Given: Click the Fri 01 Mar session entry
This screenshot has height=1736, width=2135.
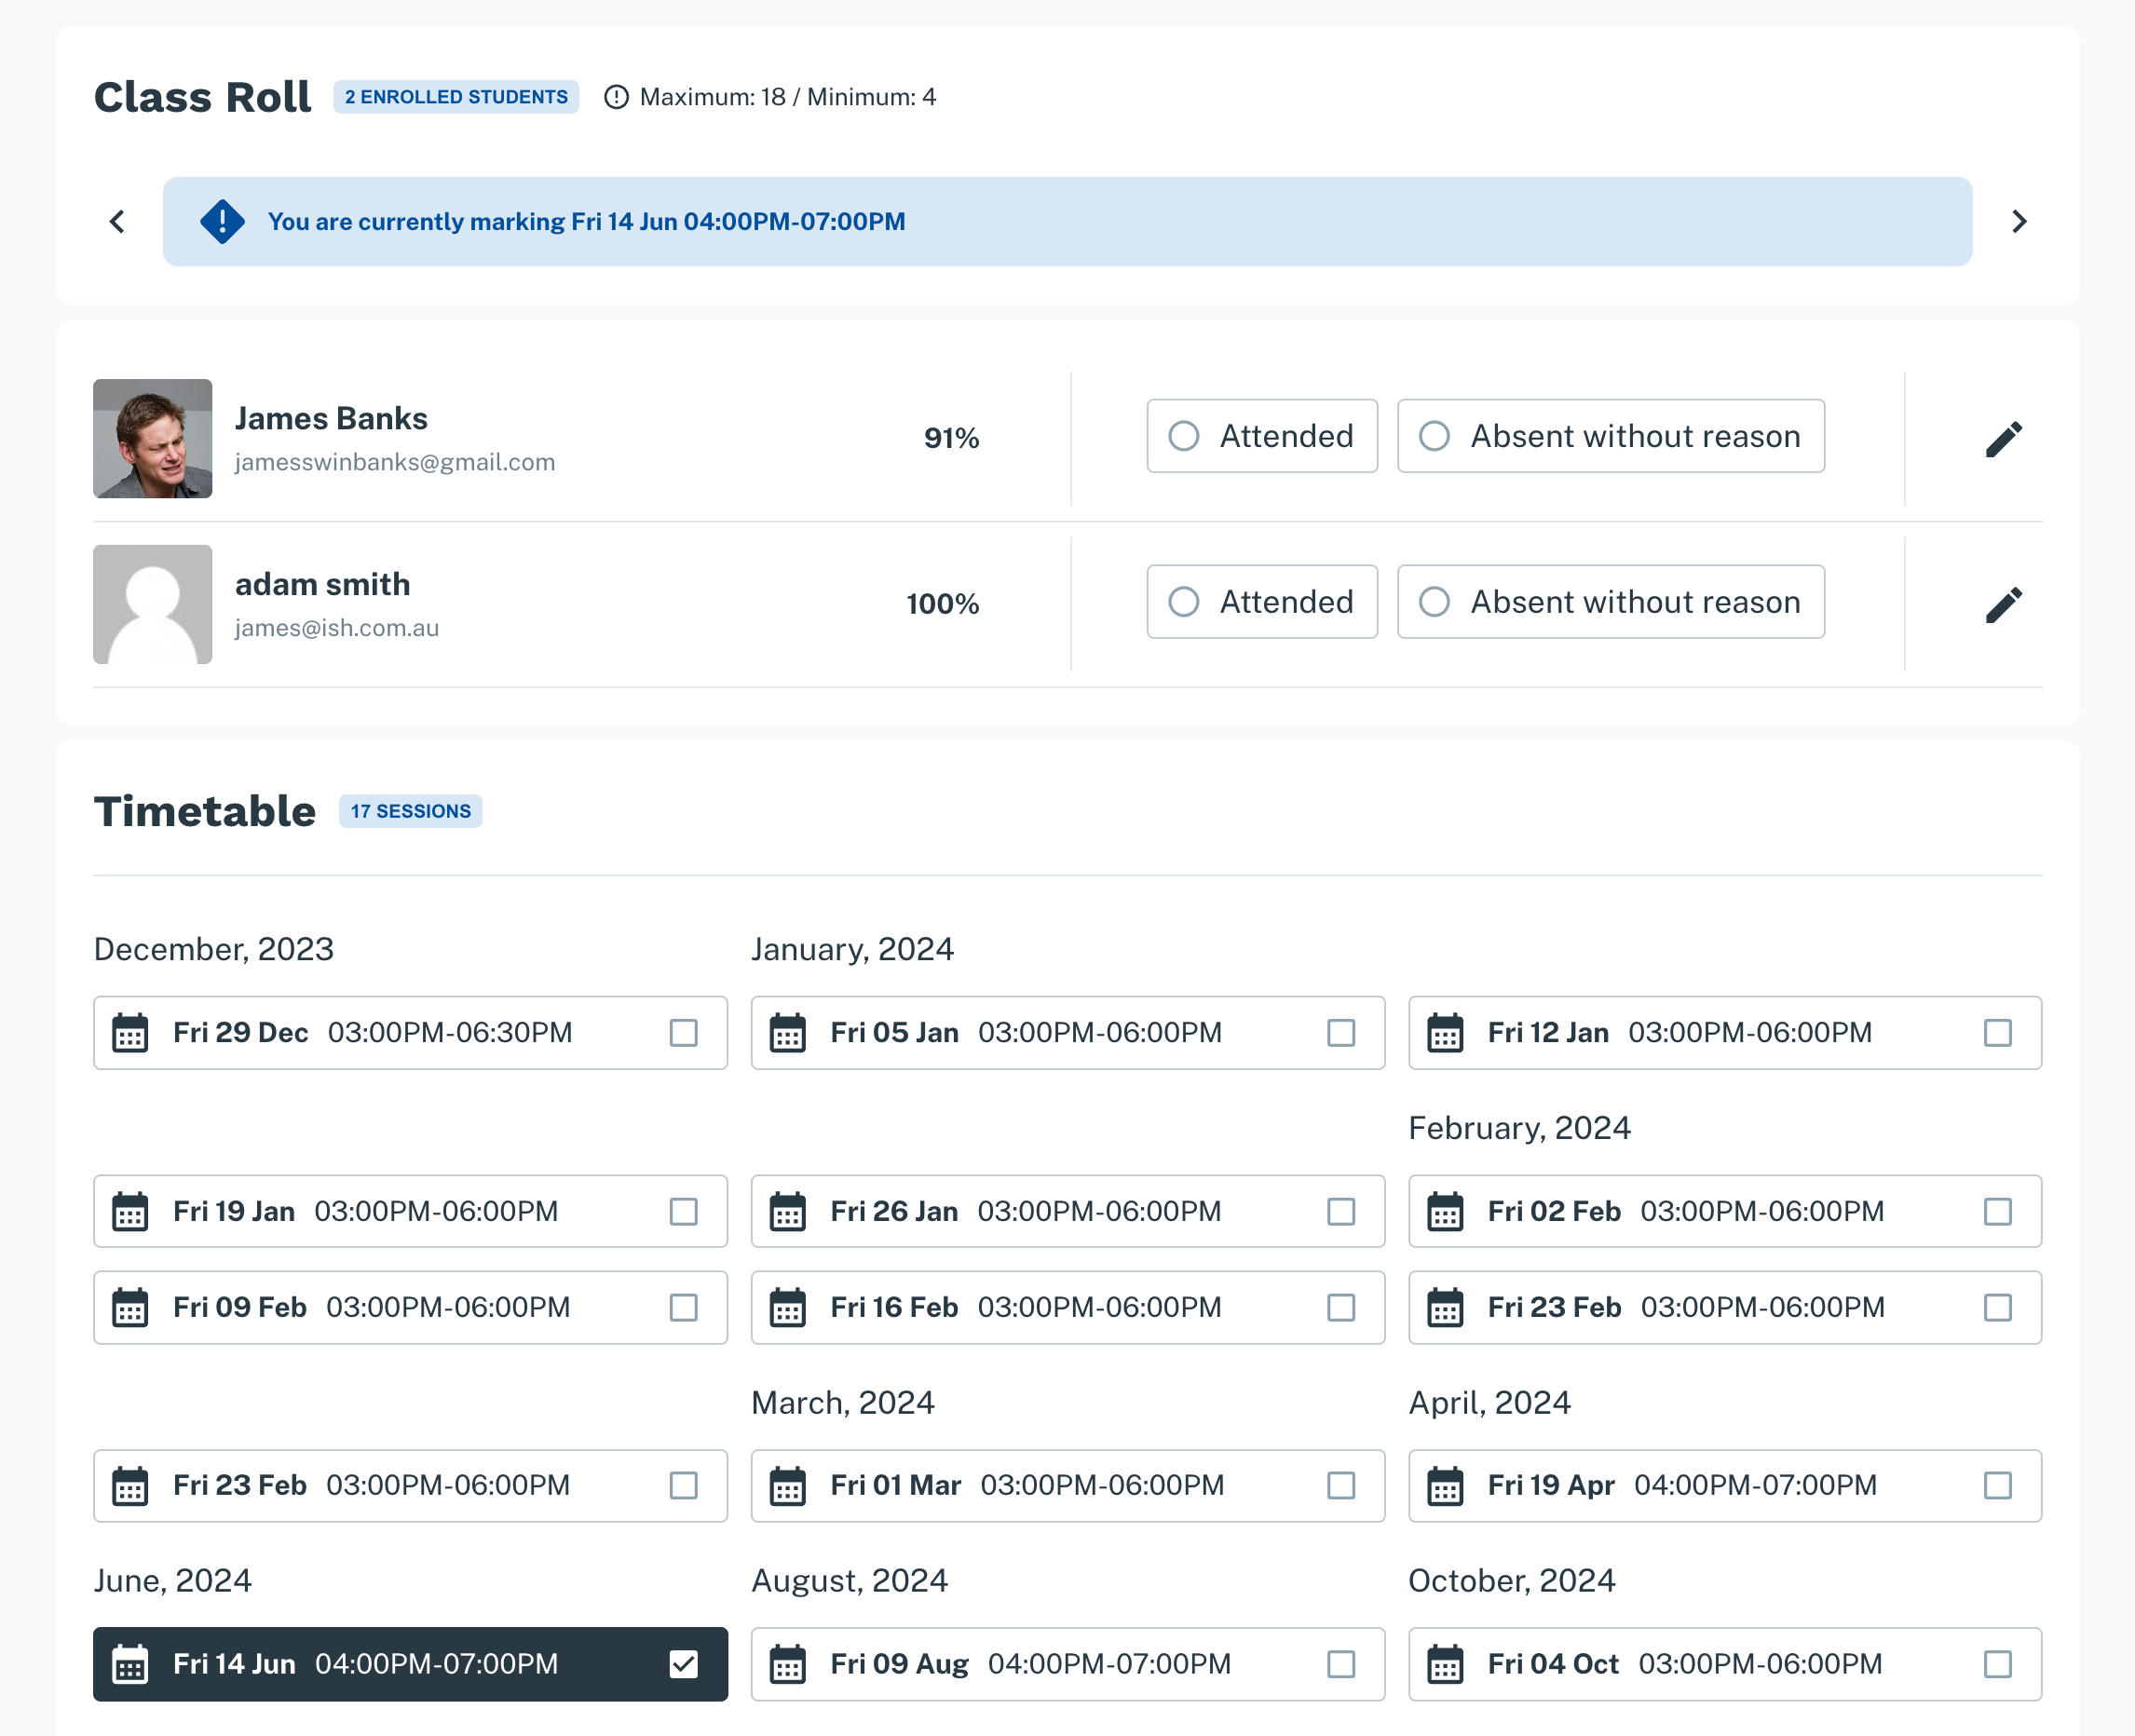Looking at the screenshot, I should click(1067, 1485).
